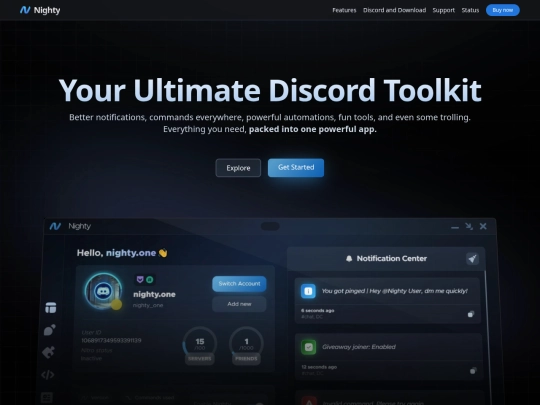
Task: Click the Explore button
Action: coord(238,168)
